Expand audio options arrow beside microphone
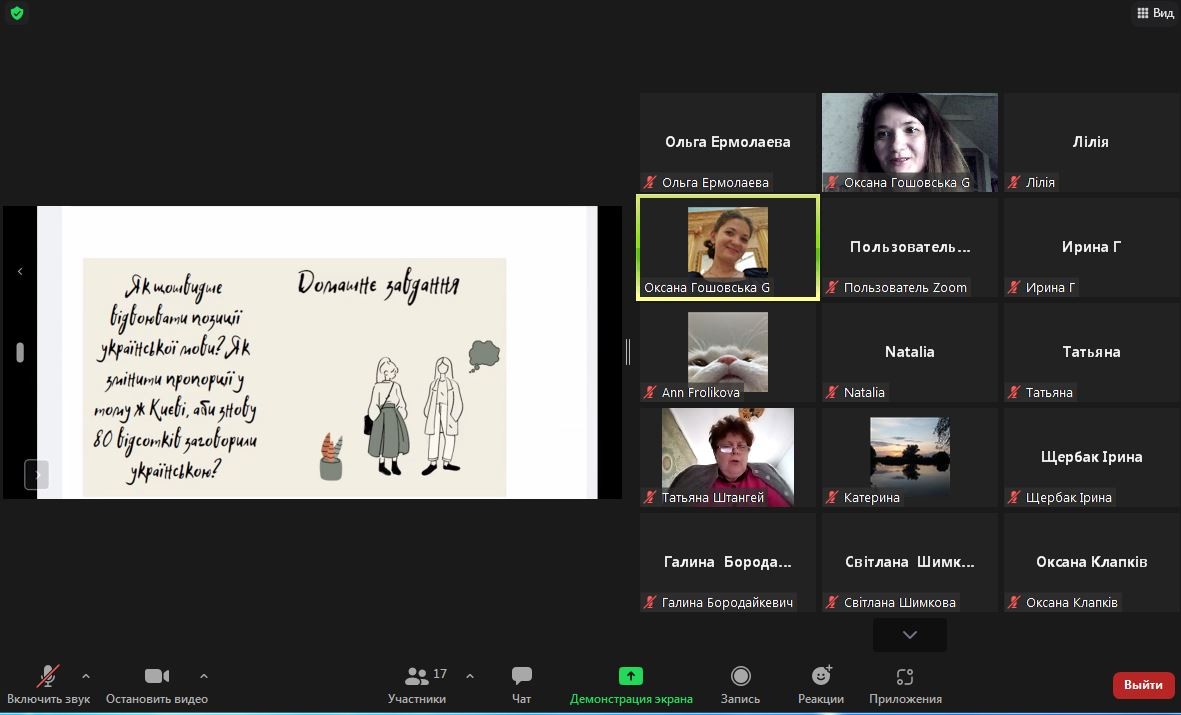1181x715 pixels. (86, 676)
